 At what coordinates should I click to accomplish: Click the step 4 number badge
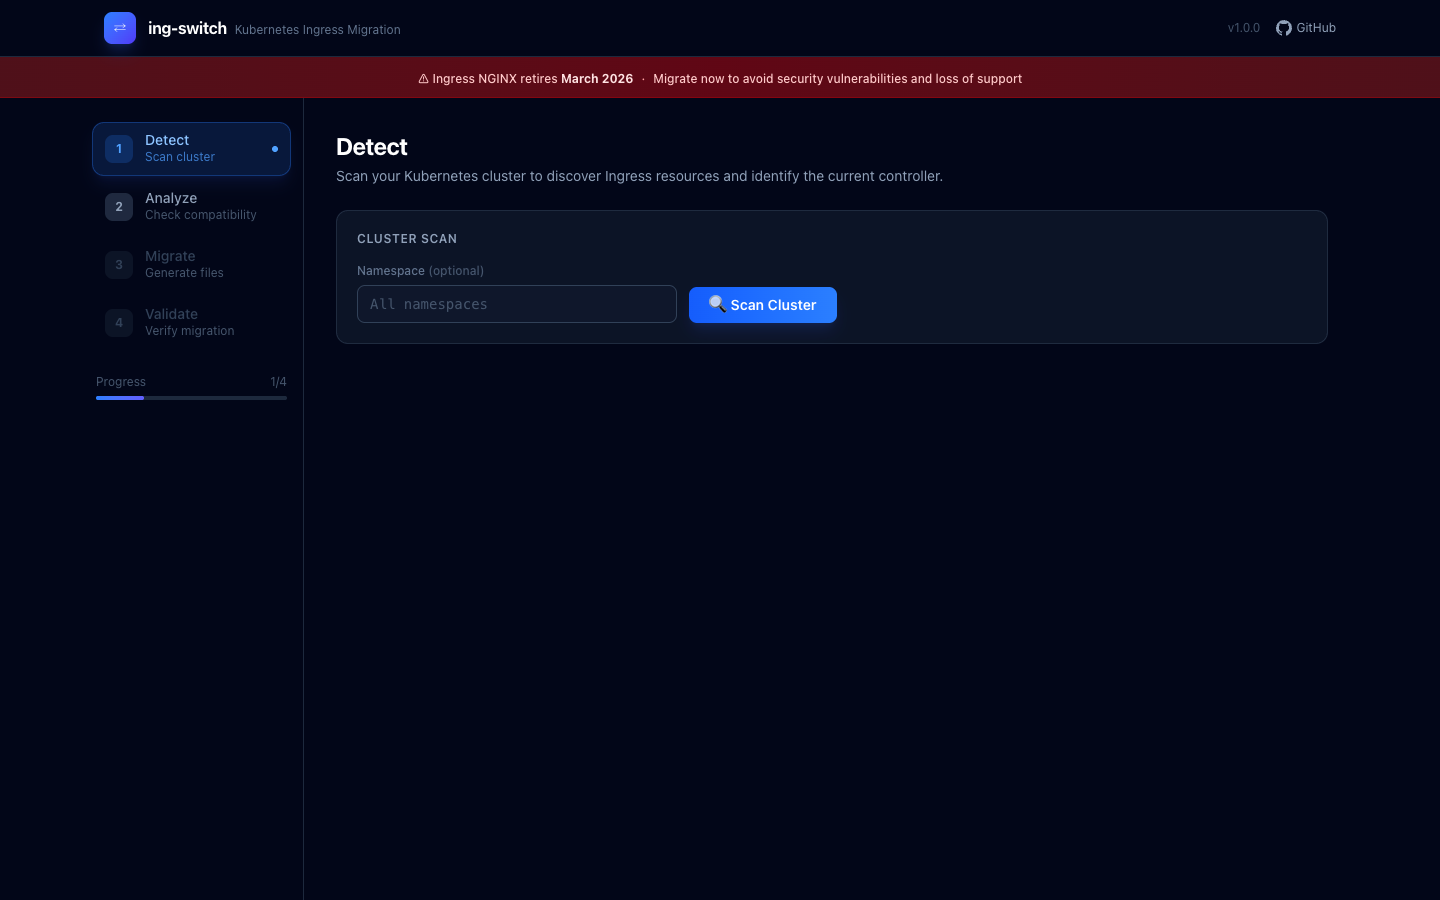tap(119, 323)
